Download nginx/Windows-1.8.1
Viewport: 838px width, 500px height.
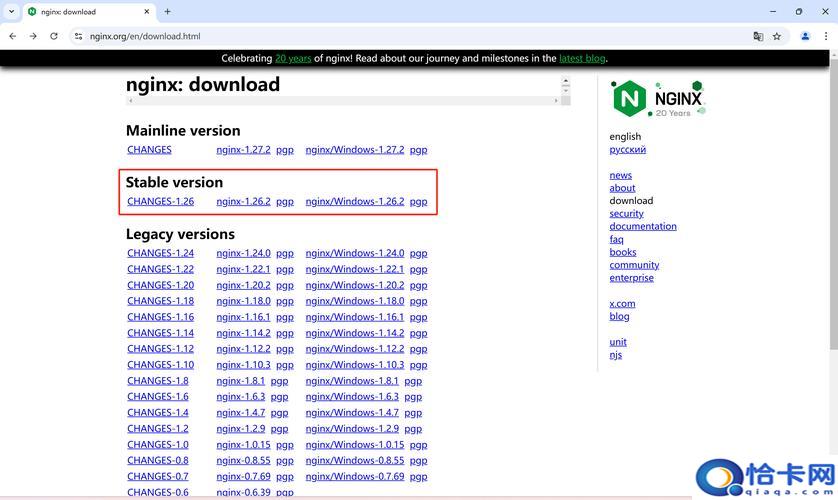tap(352, 381)
